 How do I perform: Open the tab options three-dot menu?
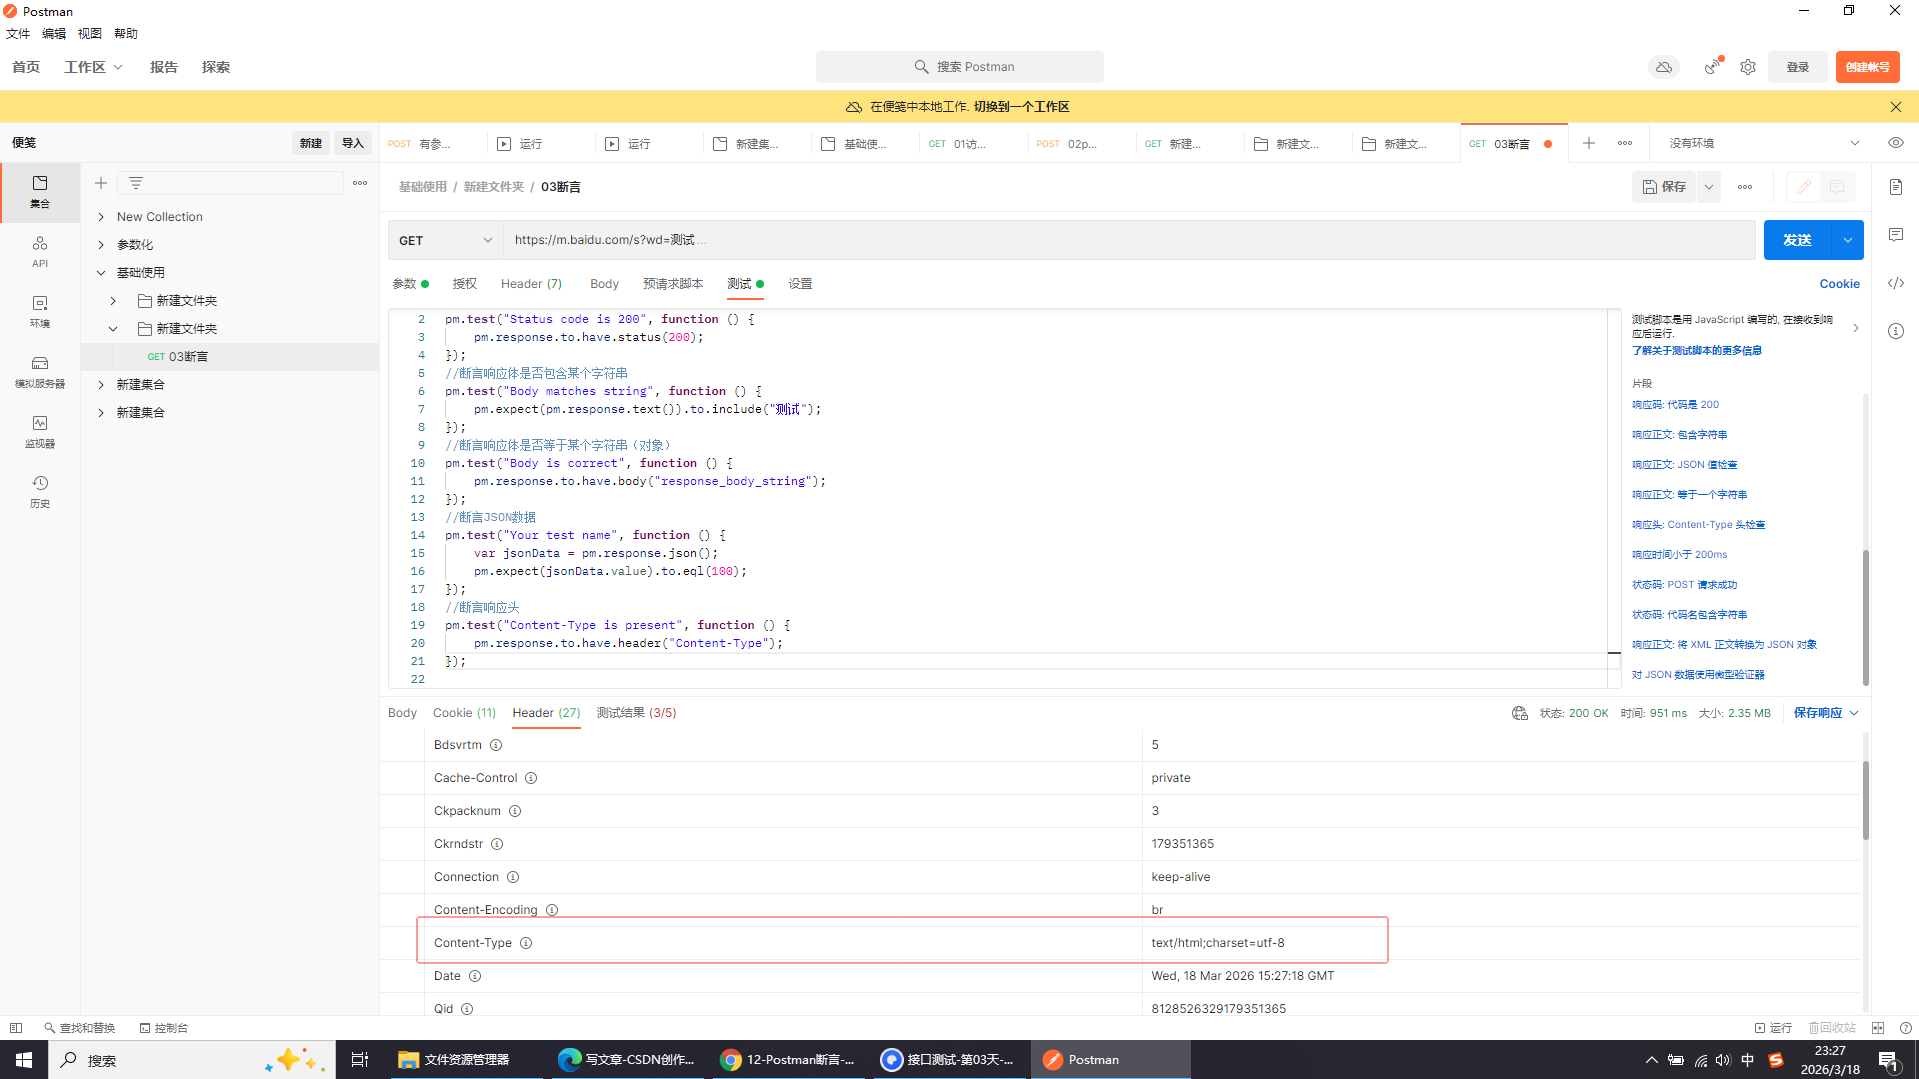pyautogui.click(x=1625, y=143)
